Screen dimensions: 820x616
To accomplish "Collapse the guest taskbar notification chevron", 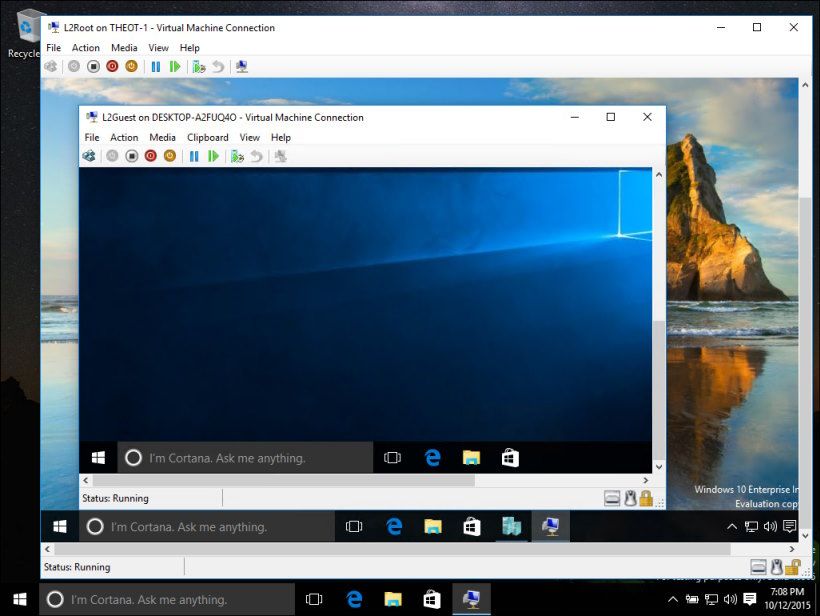I will tap(731, 527).
